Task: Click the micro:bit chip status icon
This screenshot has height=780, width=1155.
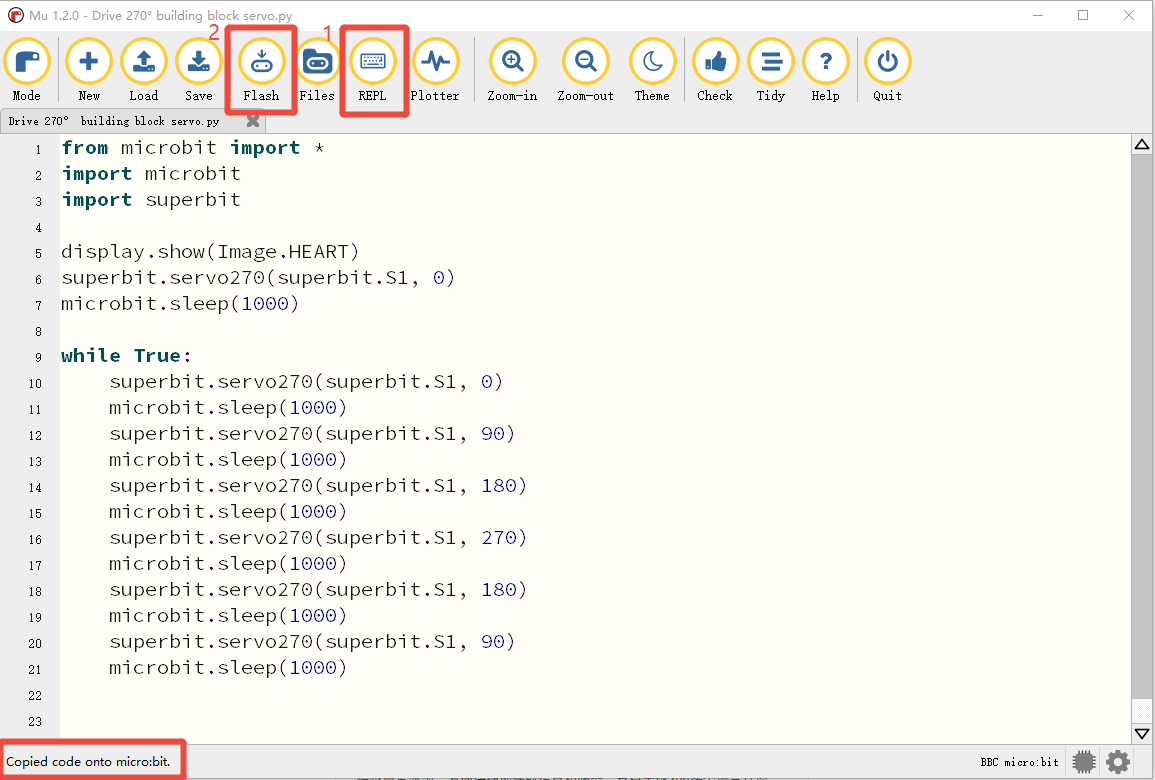Action: coord(1084,762)
